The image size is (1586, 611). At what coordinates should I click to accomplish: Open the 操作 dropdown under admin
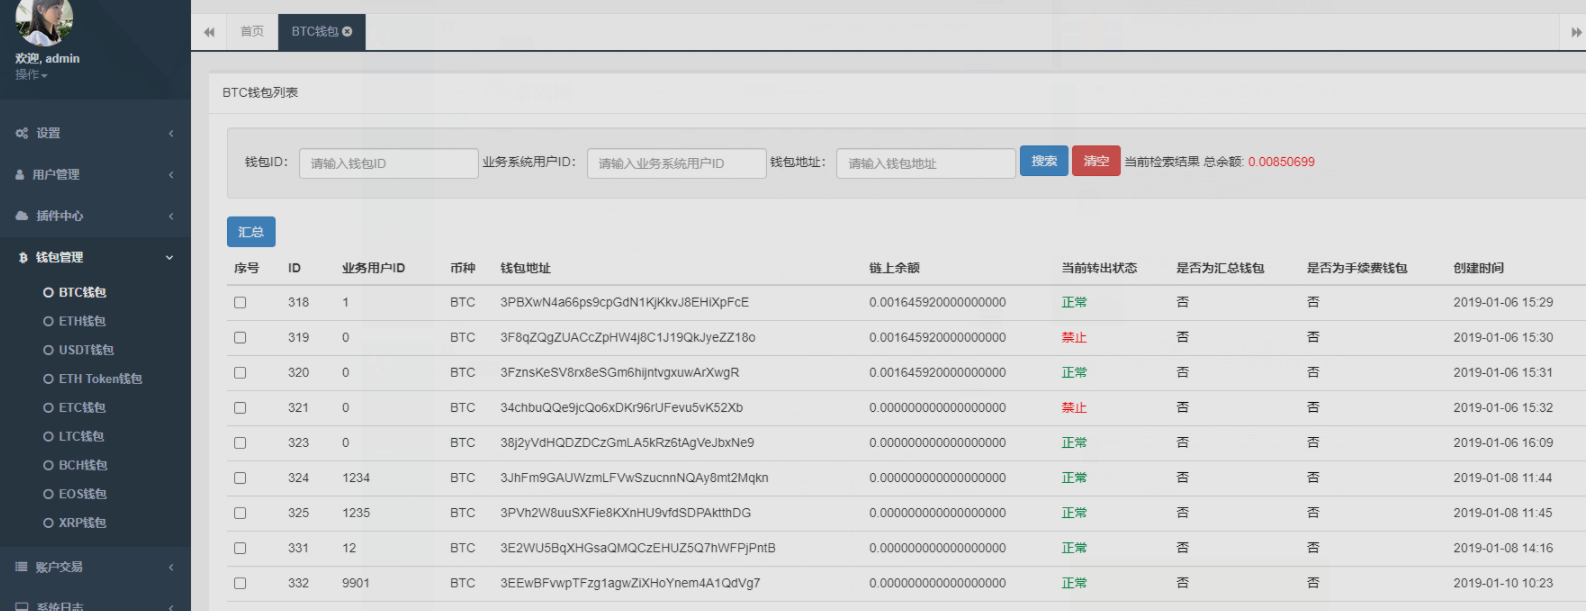pos(31,75)
